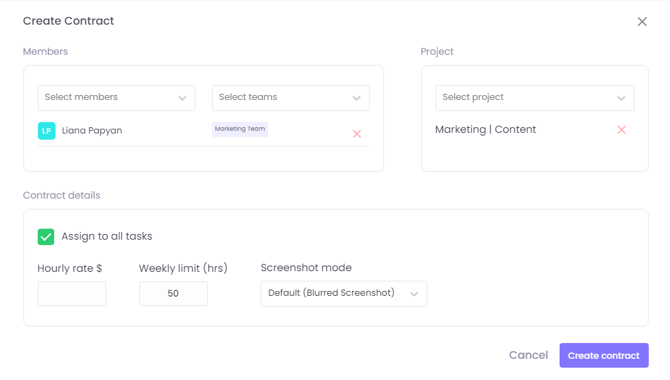Viewport: 670px width, 380px height.
Task: Click the Members section heading
Action: pyautogui.click(x=45, y=52)
